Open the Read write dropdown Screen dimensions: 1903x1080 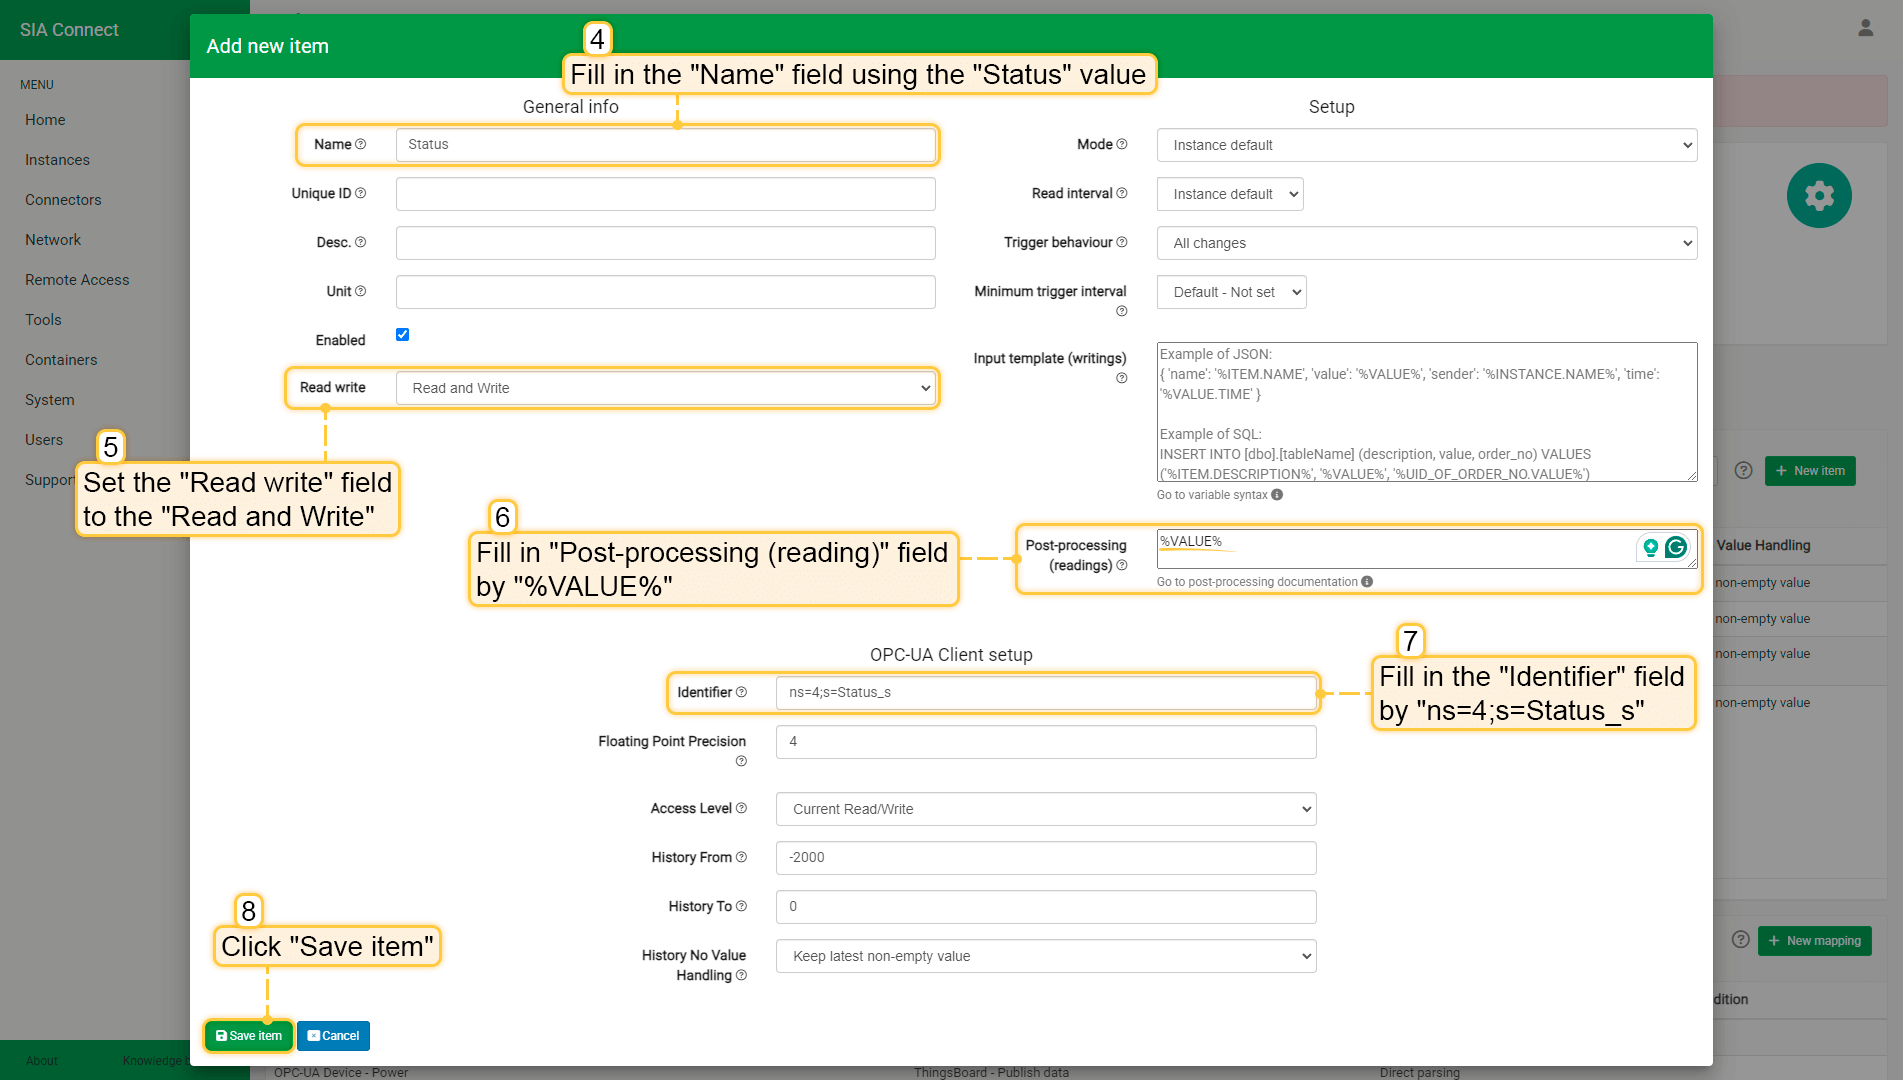[665, 389]
